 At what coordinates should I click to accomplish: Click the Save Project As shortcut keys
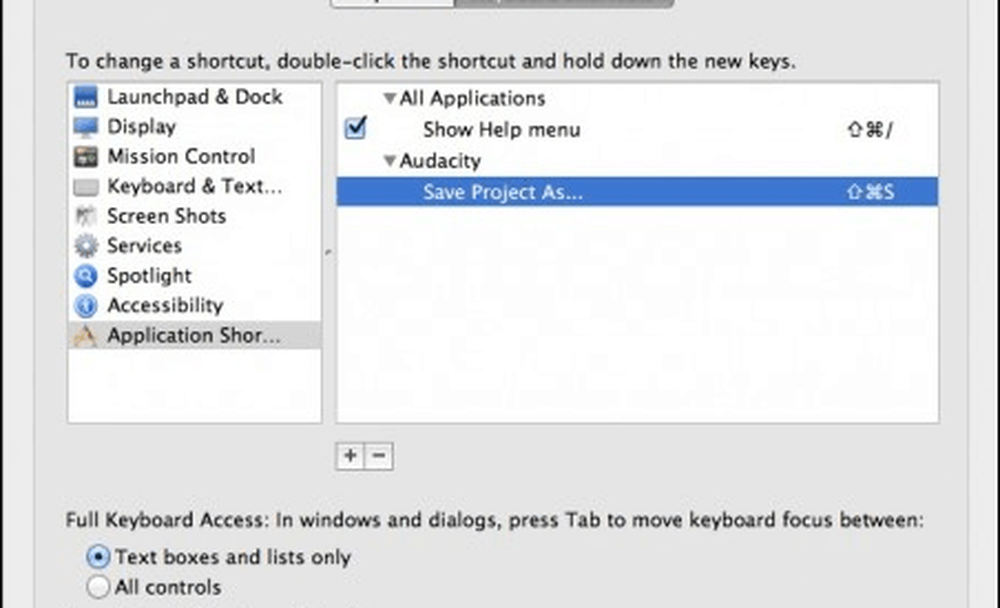click(869, 192)
